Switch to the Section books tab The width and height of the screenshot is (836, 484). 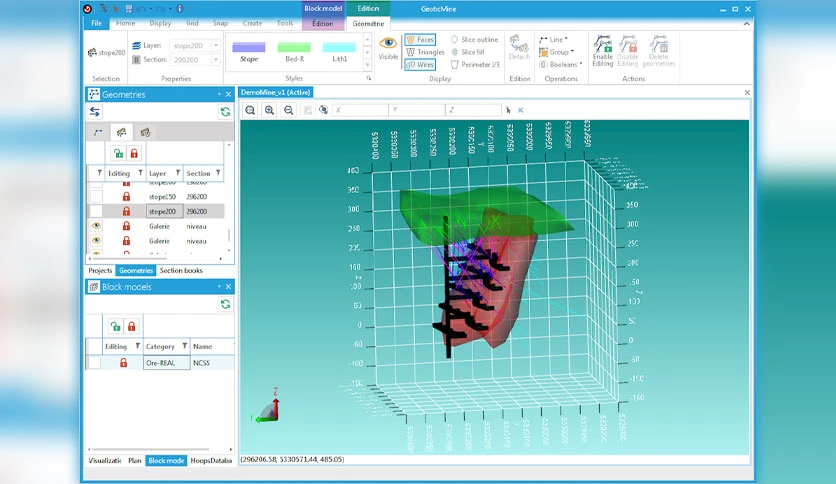(181, 270)
